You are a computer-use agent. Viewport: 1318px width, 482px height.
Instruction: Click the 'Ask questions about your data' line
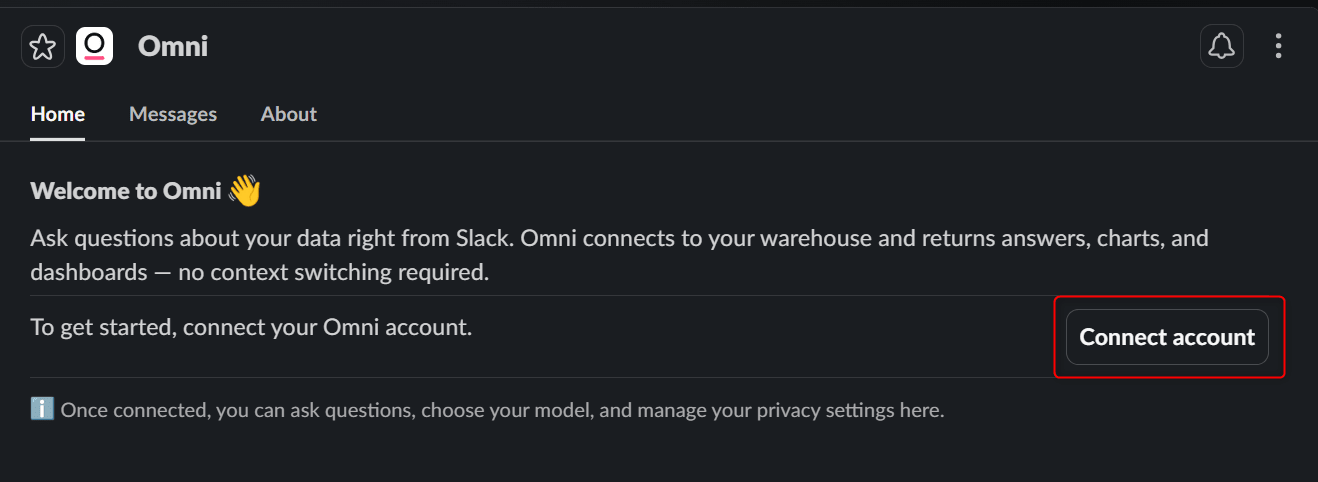(x=619, y=239)
